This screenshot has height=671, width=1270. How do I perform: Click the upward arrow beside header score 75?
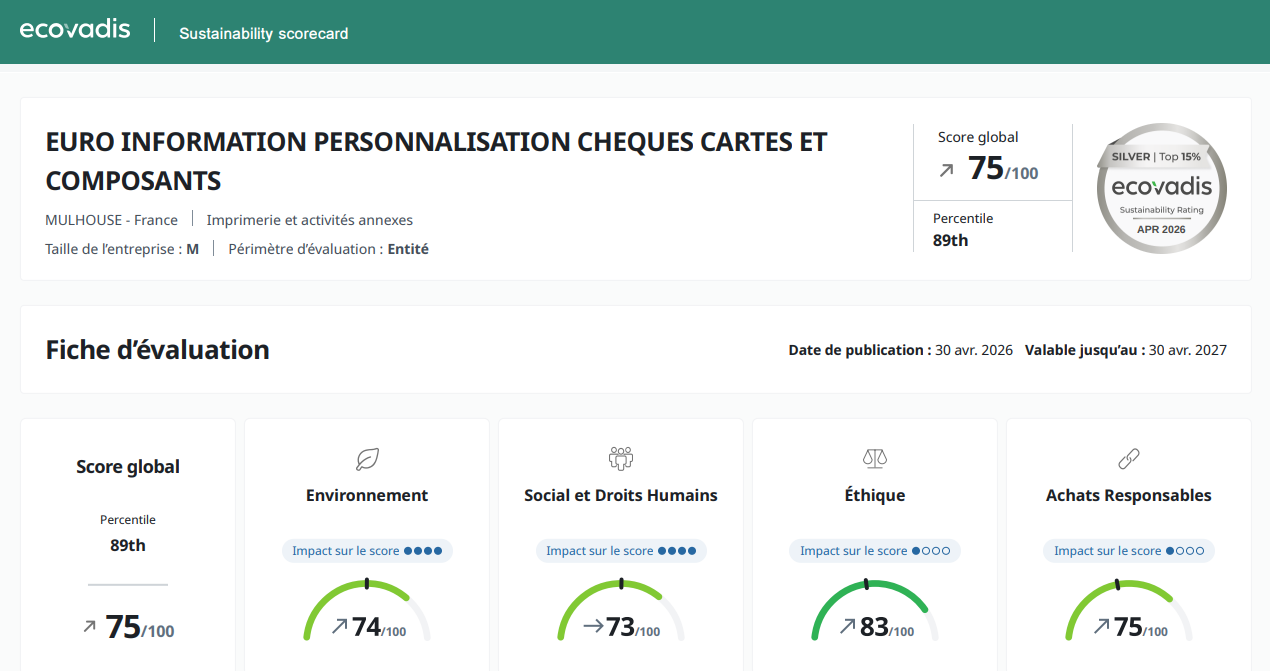946,171
